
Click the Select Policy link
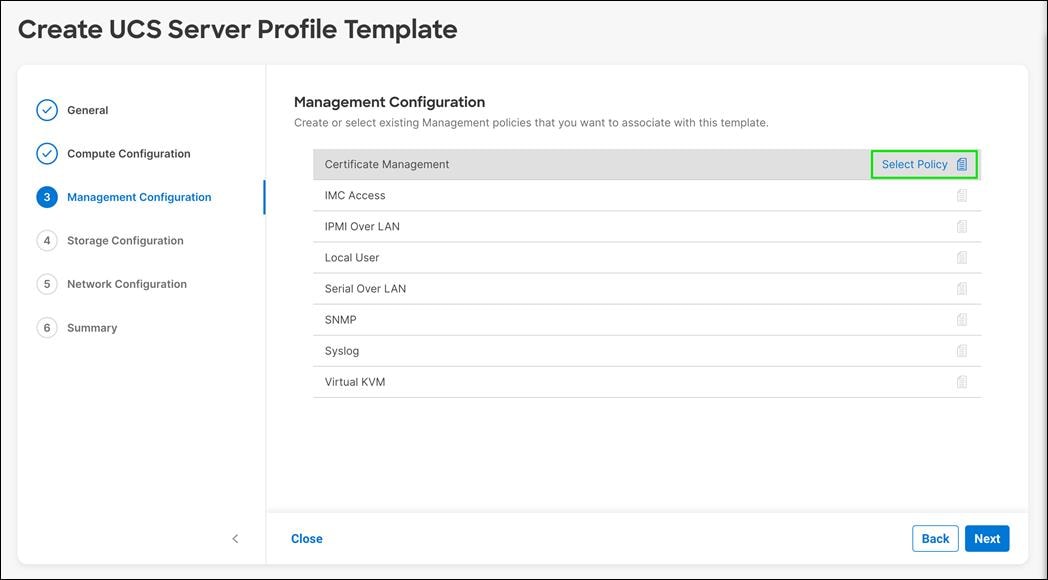913,163
